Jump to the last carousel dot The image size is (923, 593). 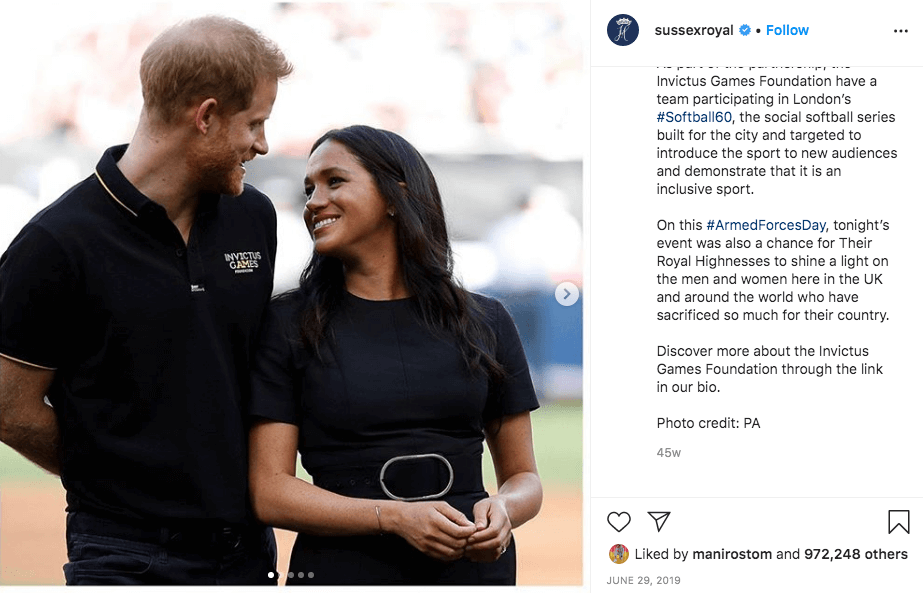pyautogui.click(x=311, y=575)
